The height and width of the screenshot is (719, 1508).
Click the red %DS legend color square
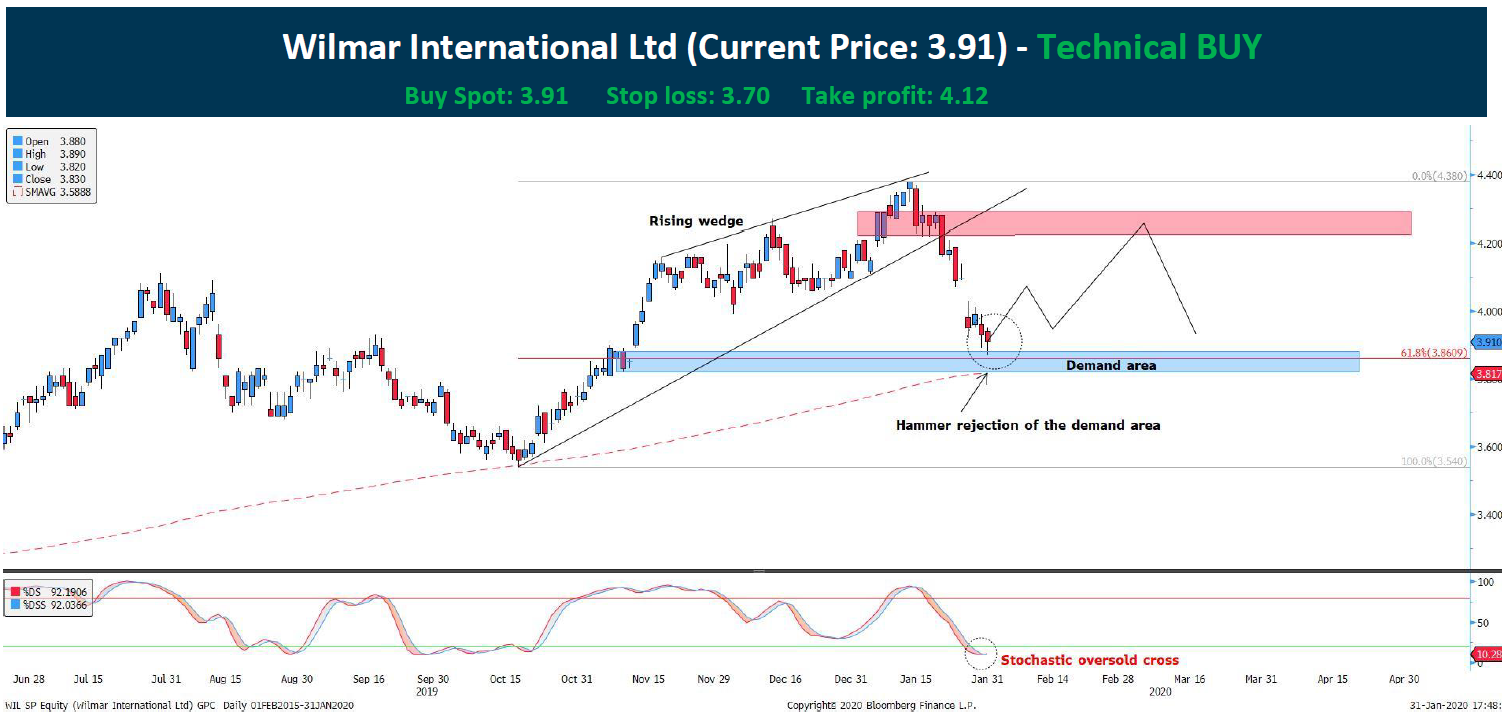click(15, 592)
